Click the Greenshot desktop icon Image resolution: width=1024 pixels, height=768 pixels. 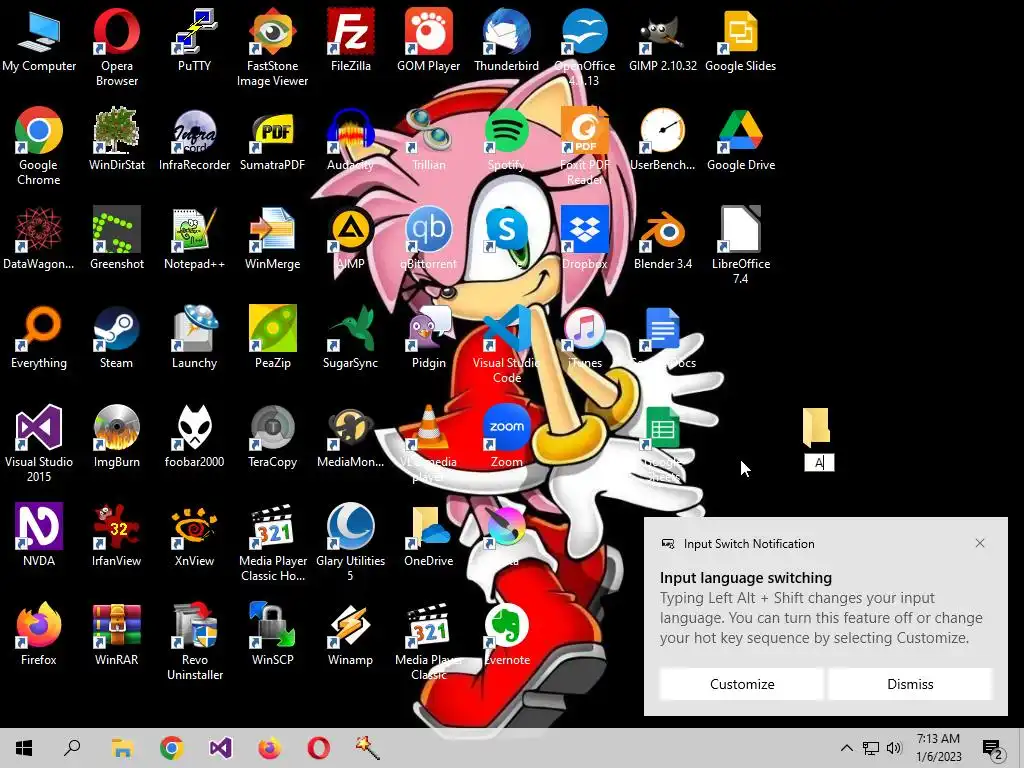116,229
